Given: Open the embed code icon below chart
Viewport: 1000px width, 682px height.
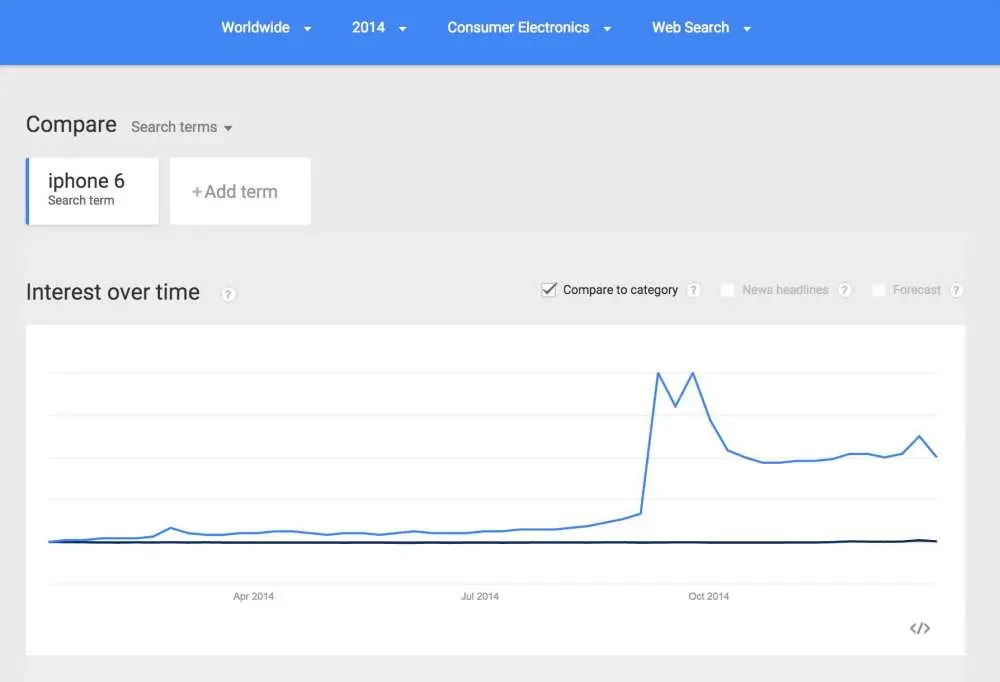Looking at the screenshot, I should pos(920,628).
